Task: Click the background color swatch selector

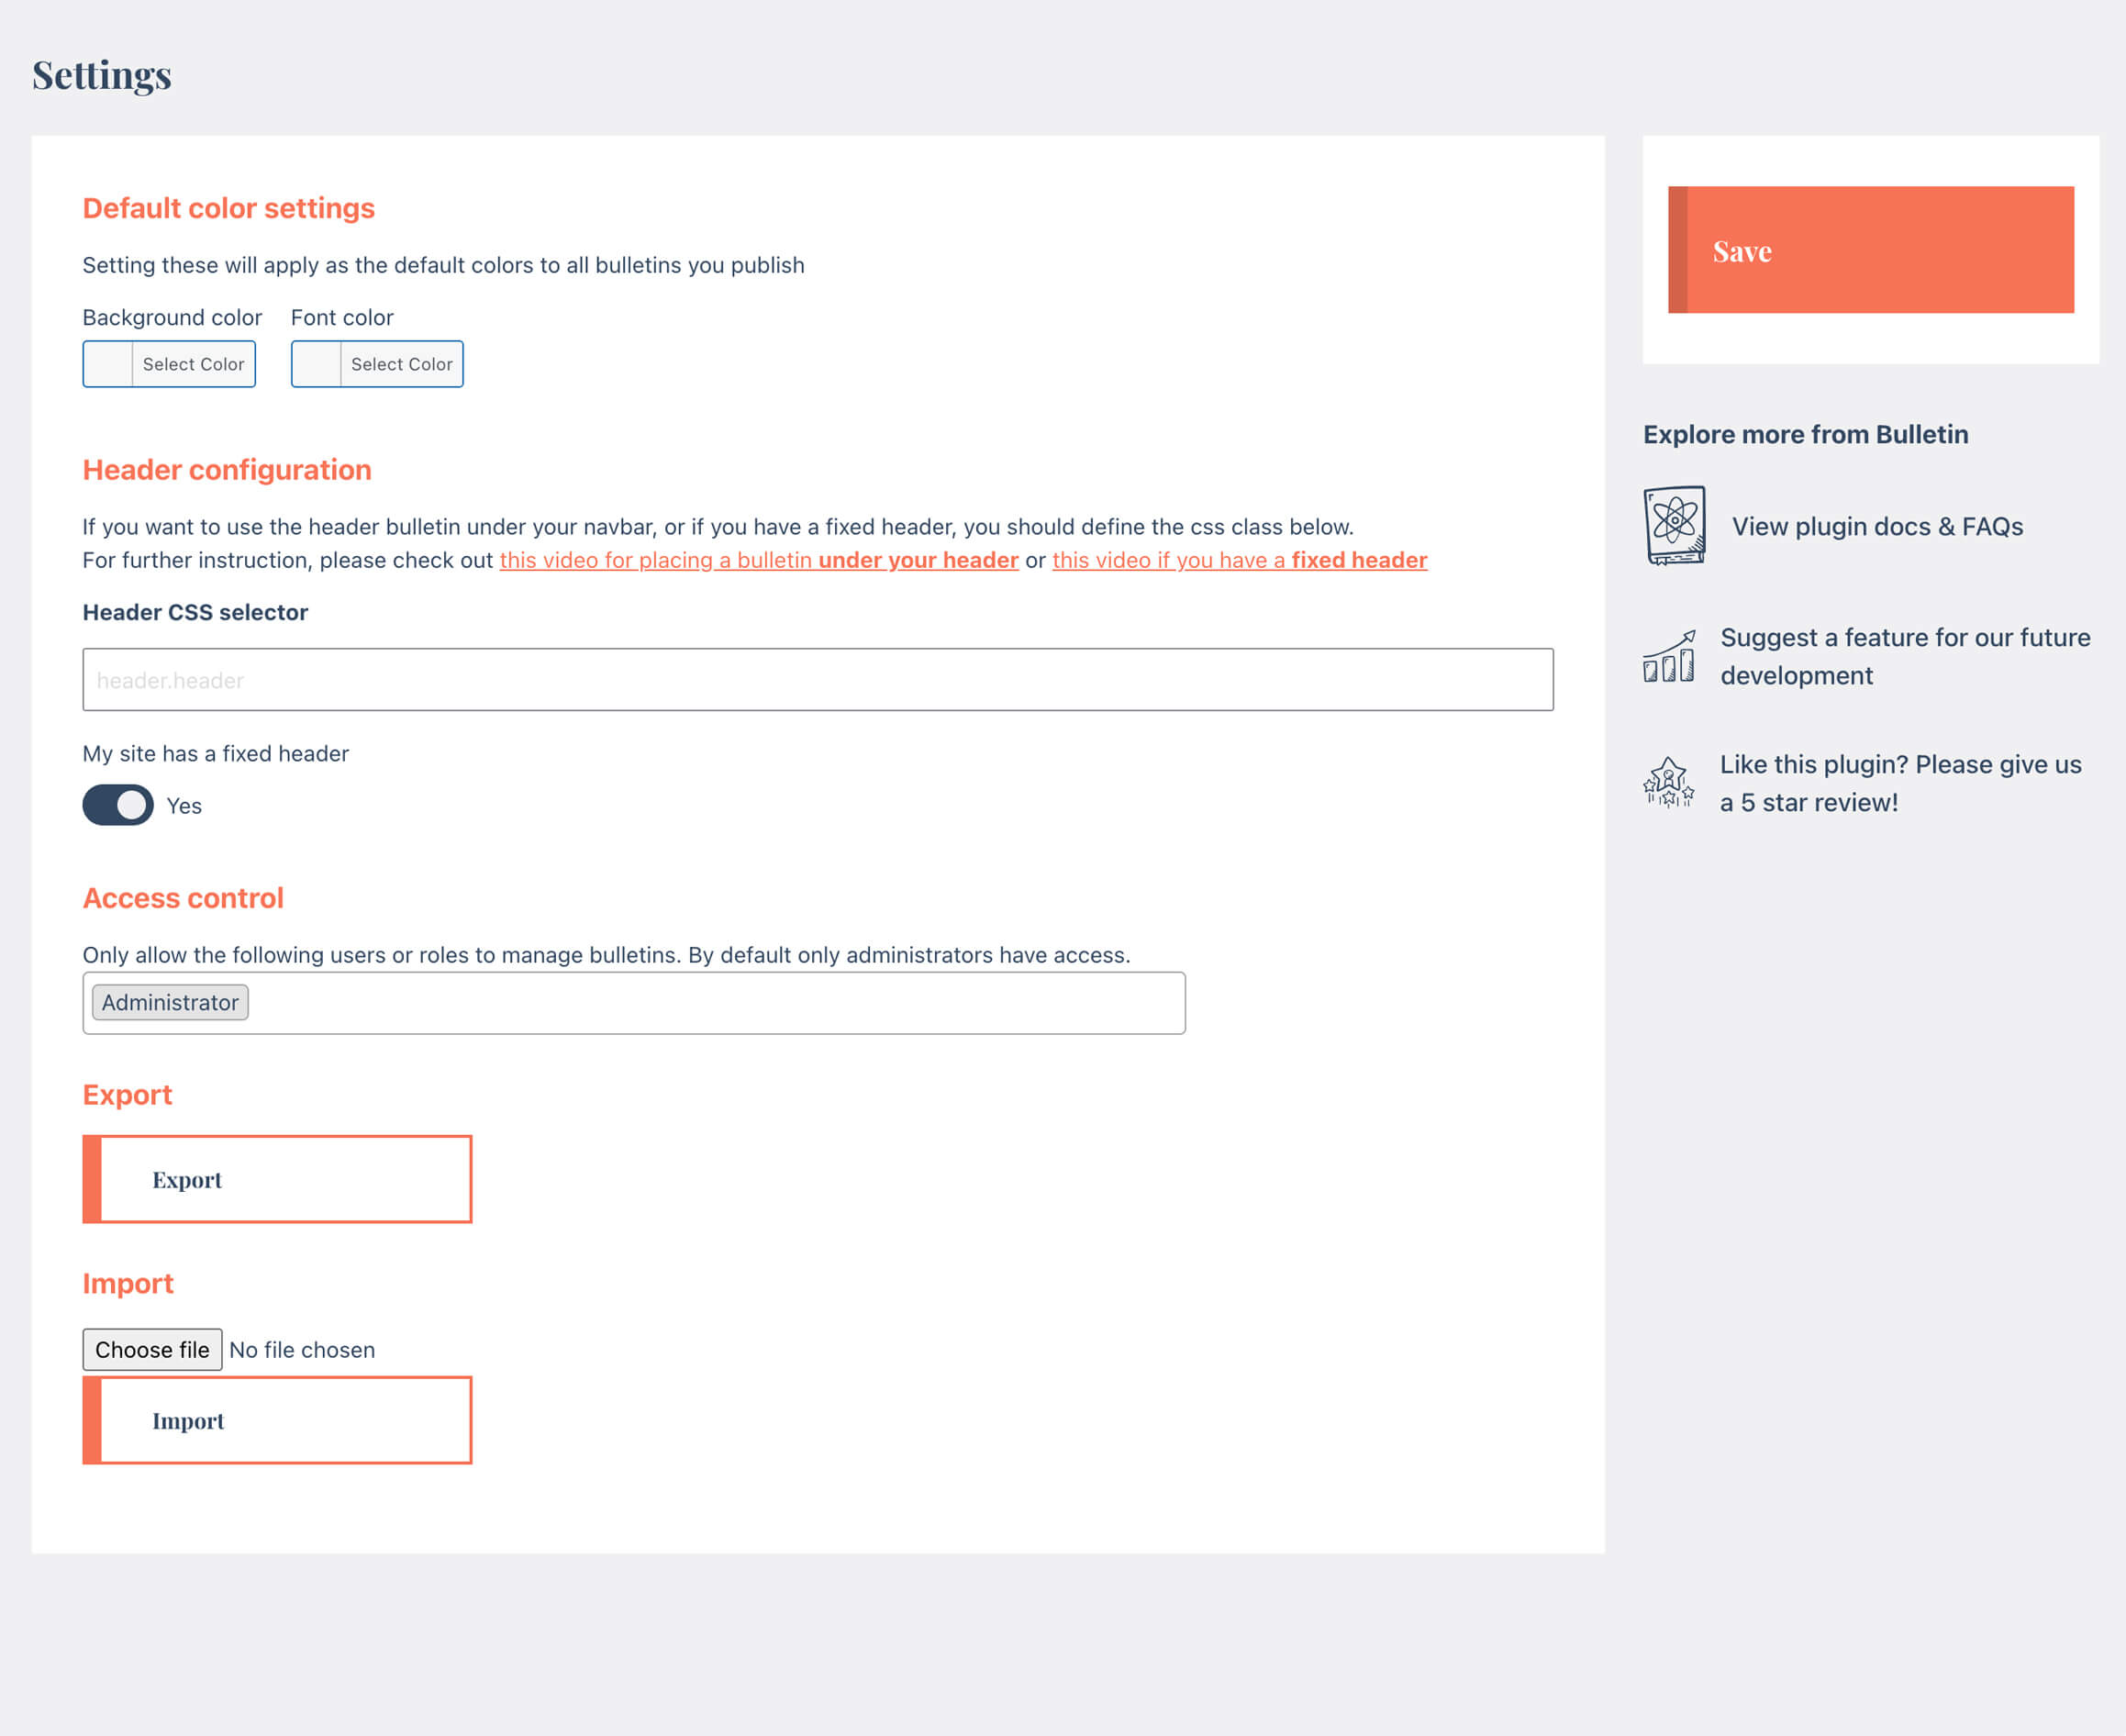Action: 109,363
